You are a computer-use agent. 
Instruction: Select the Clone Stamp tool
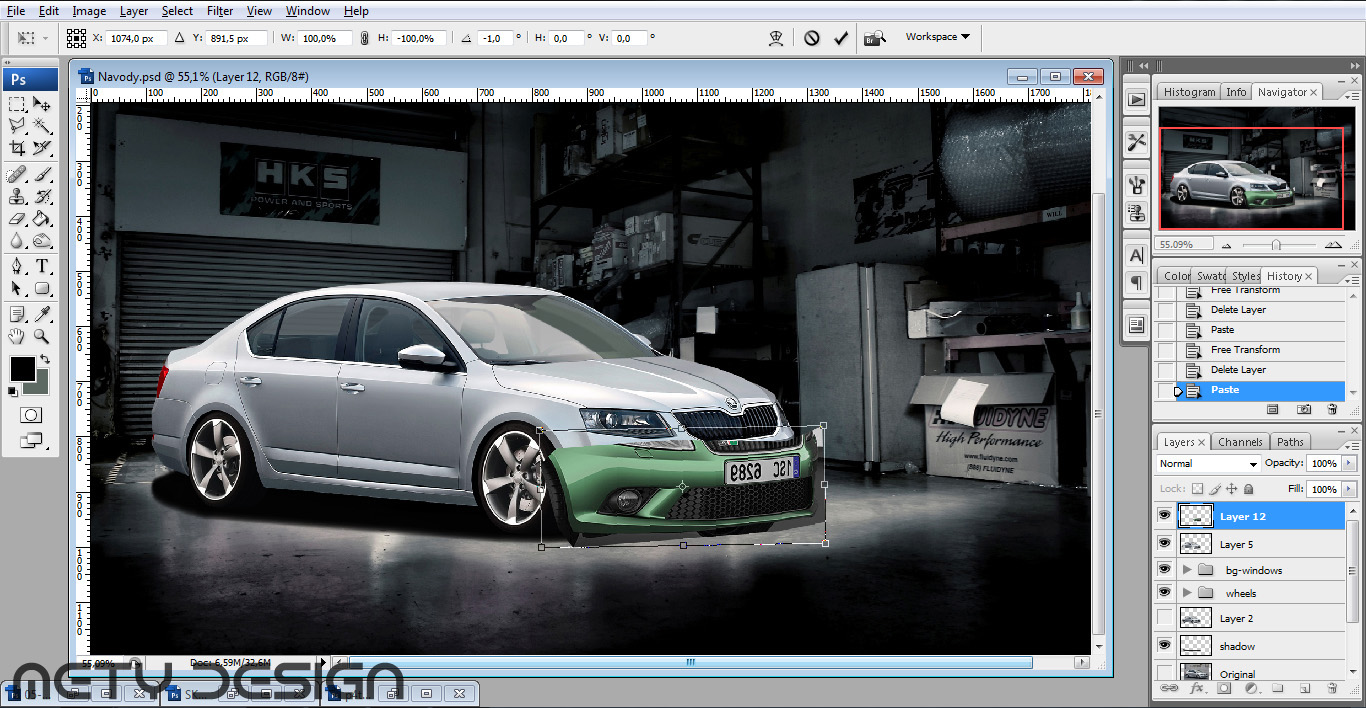point(17,197)
